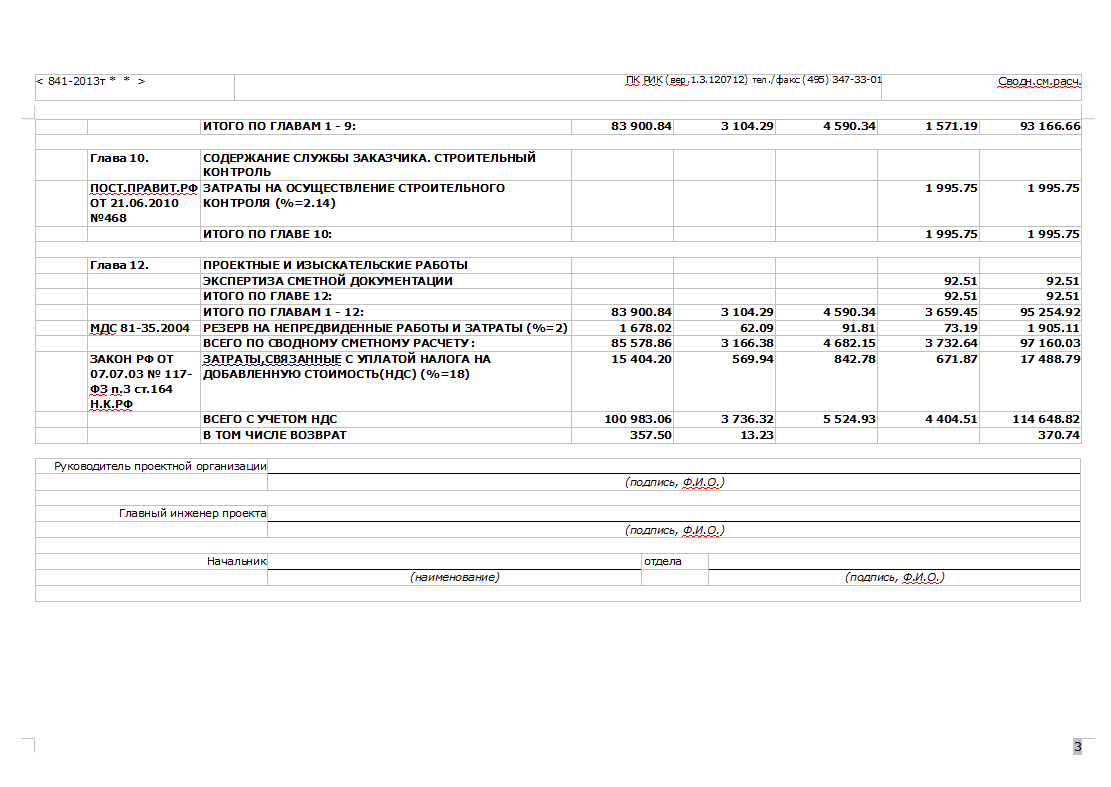The height and width of the screenshot is (787, 1111).
Task: Click the total 93 166.66
Action: click(1050, 126)
